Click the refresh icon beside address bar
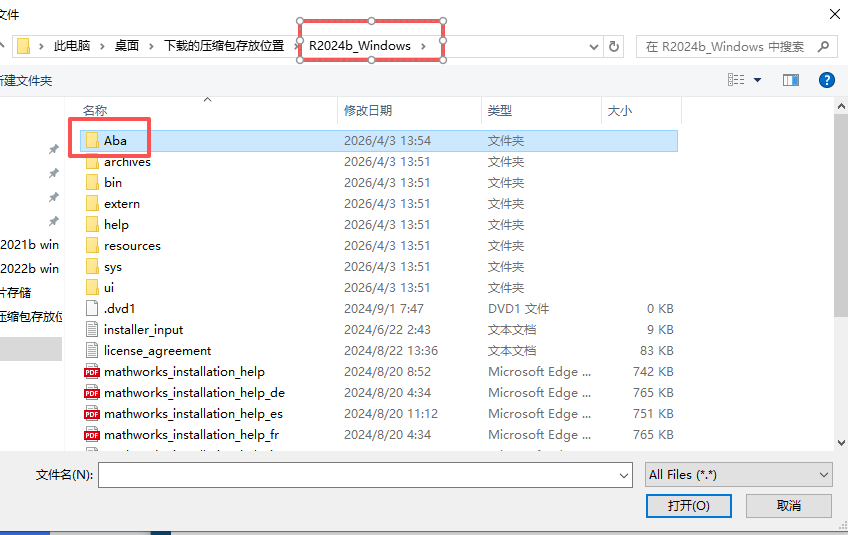This screenshot has width=848, height=535. [x=614, y=47]
